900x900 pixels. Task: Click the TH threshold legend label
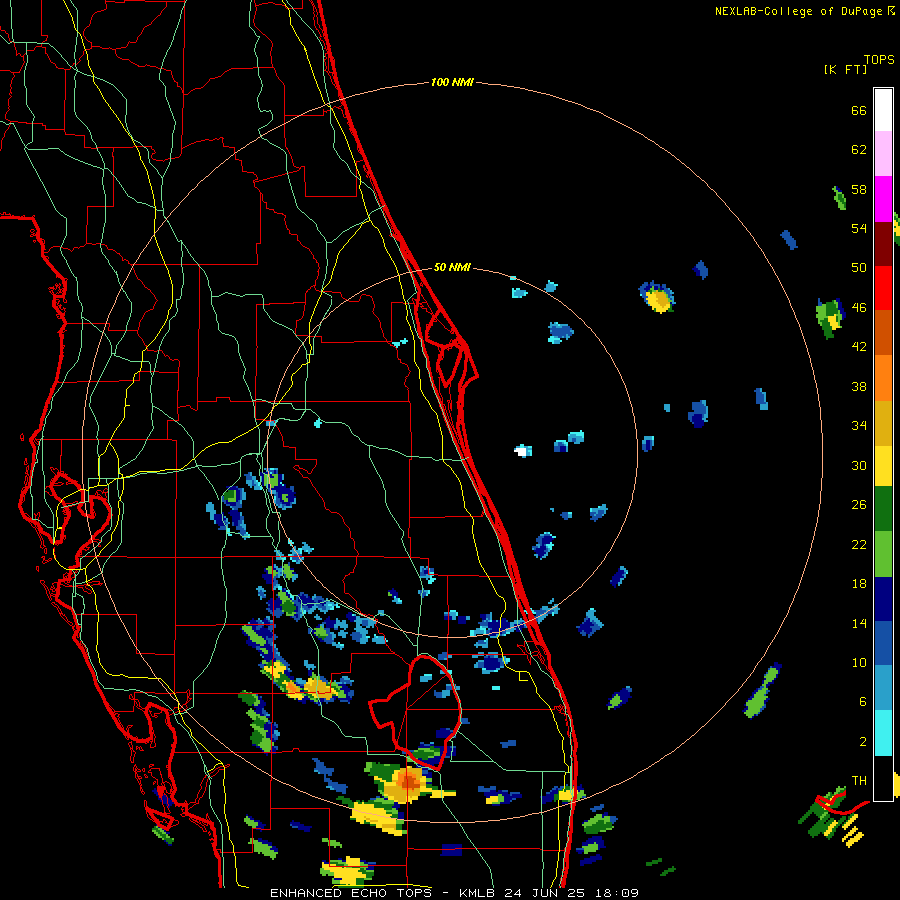859,781
